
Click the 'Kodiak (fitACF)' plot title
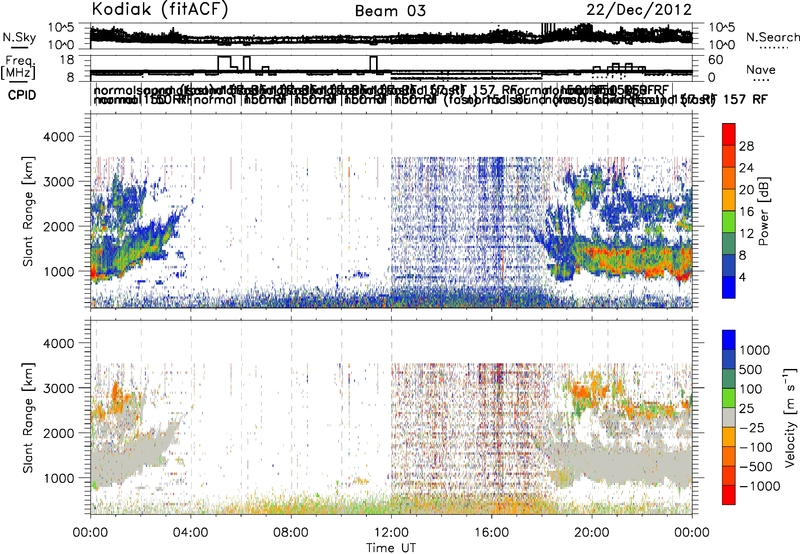160,9
